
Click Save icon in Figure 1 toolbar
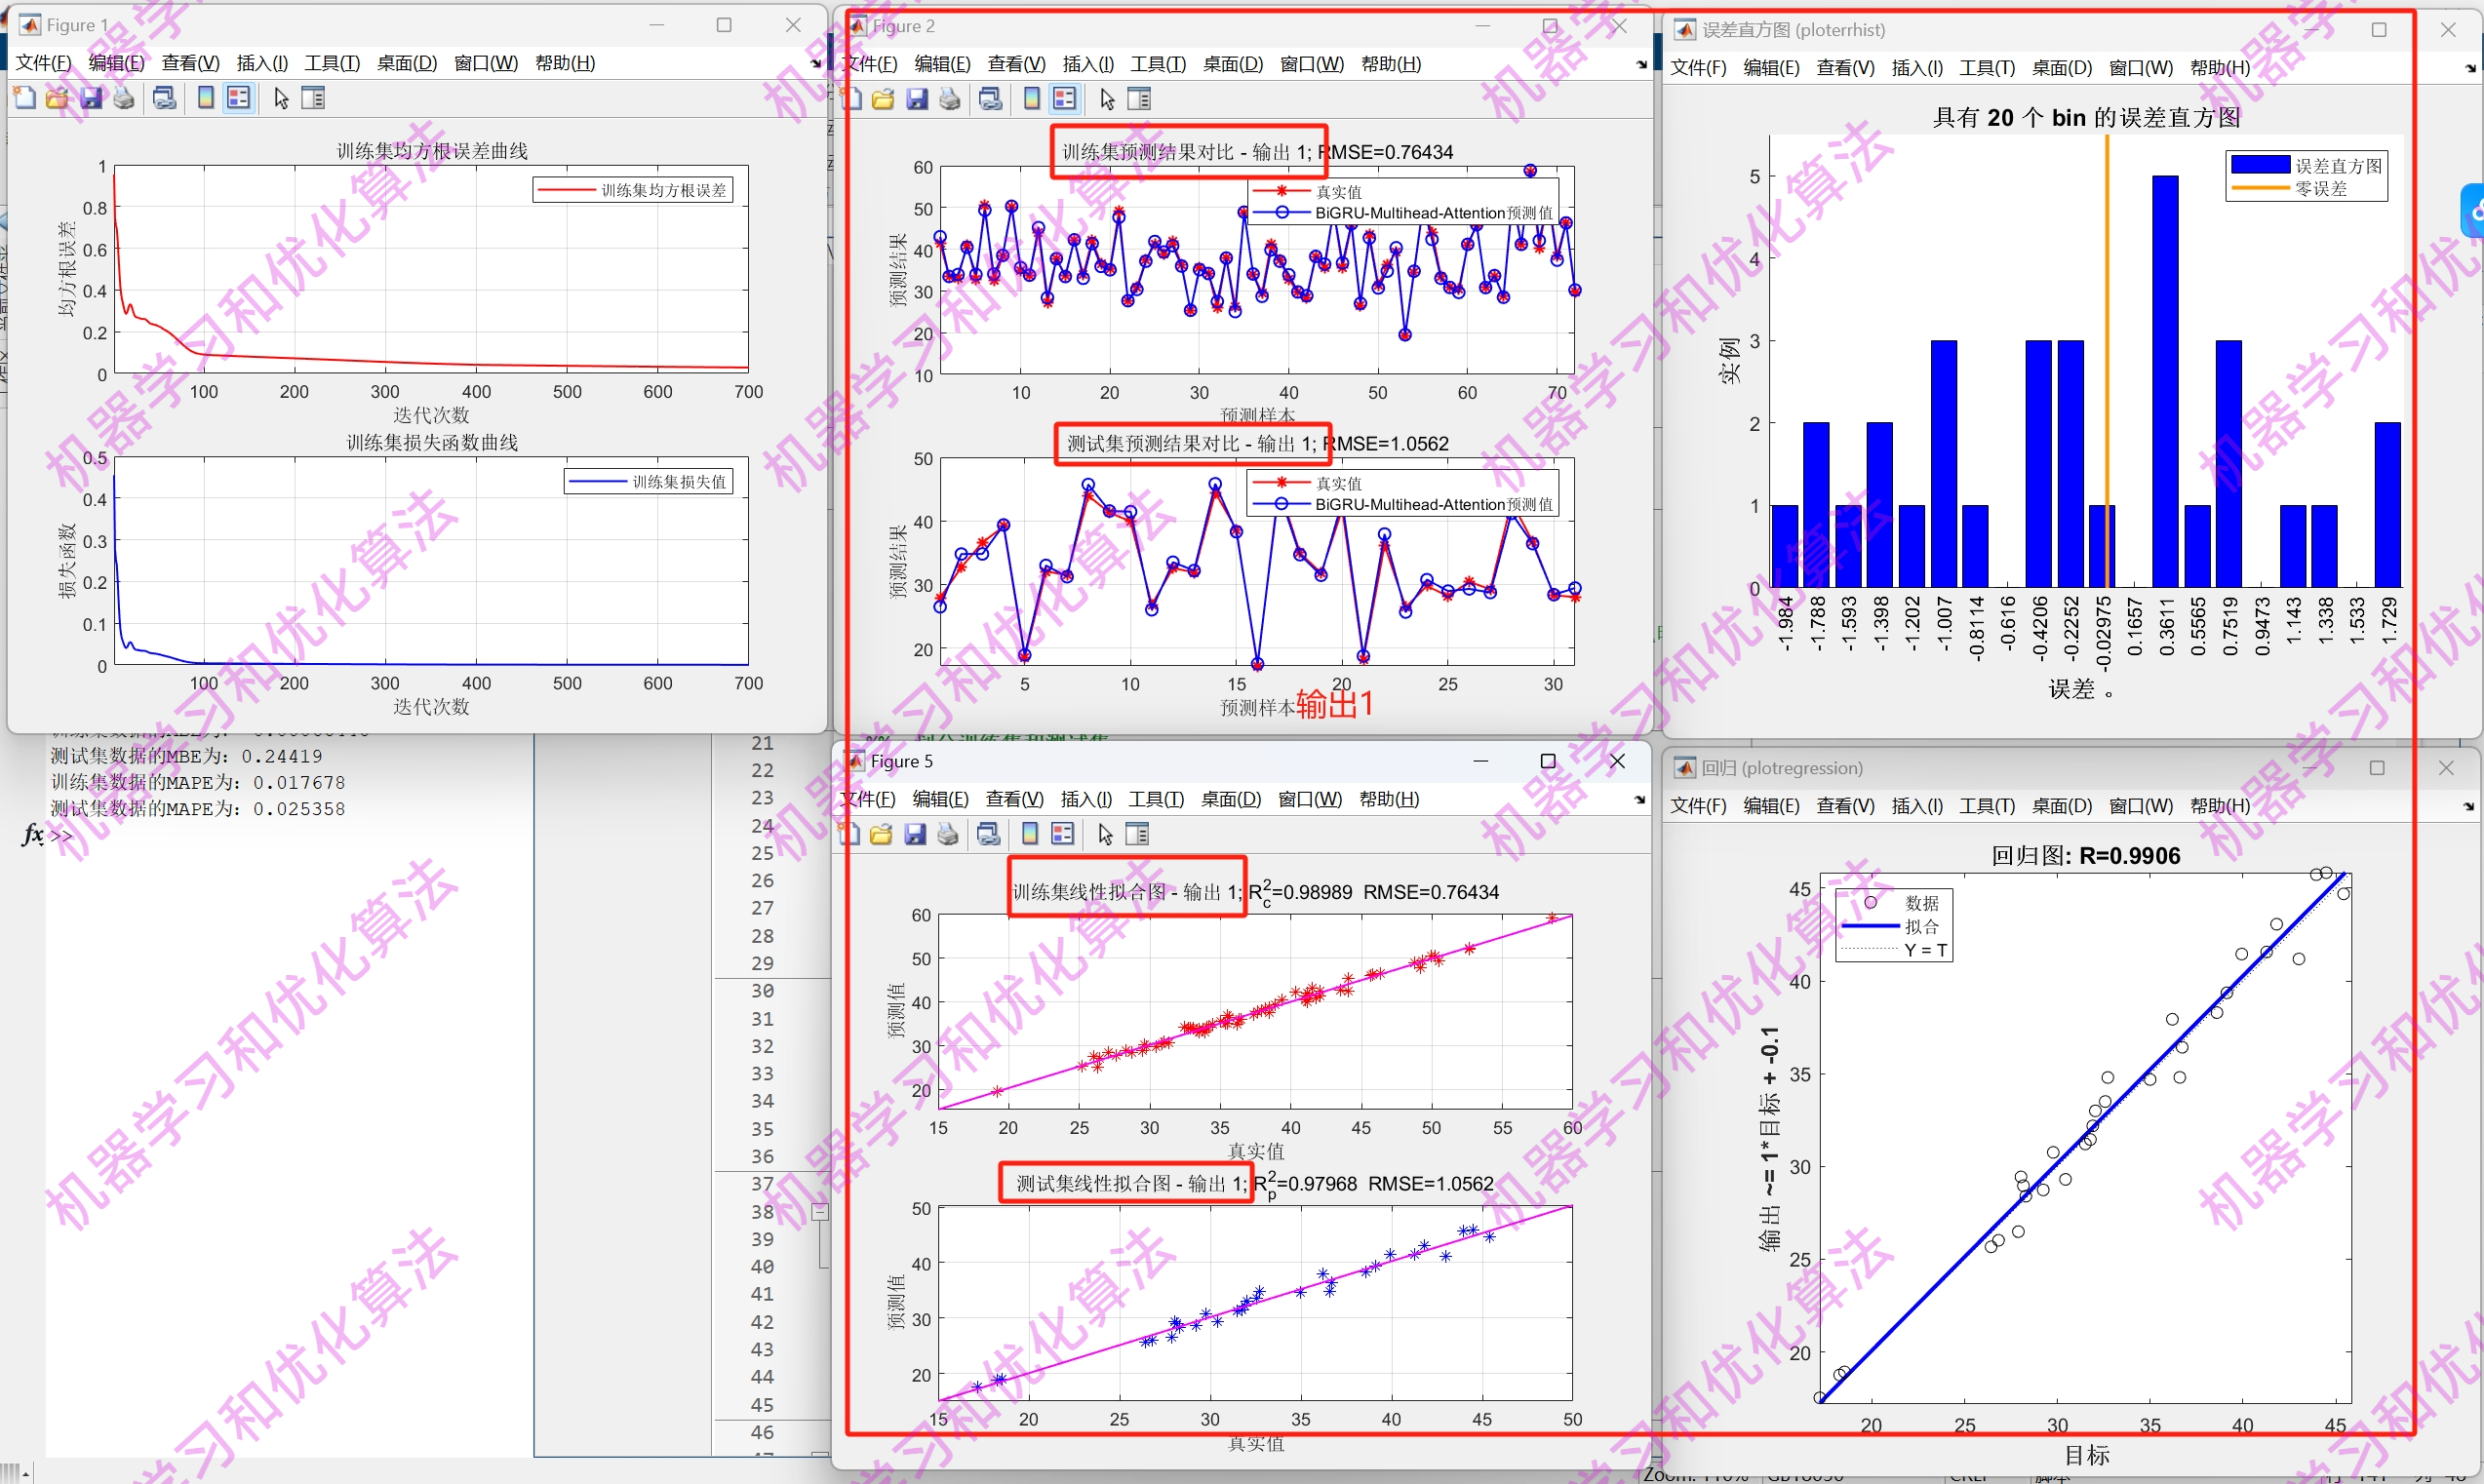click(91, 98)
